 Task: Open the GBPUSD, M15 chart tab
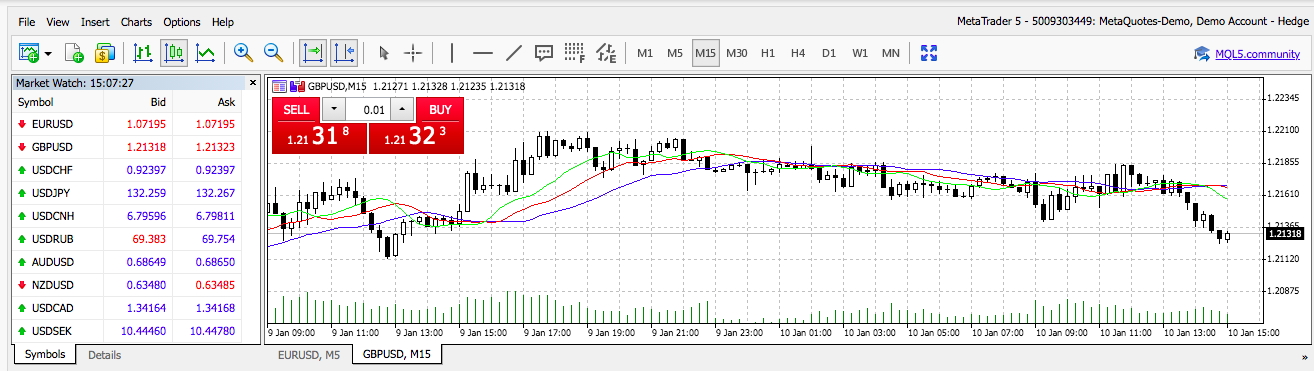tap(397, 354)
